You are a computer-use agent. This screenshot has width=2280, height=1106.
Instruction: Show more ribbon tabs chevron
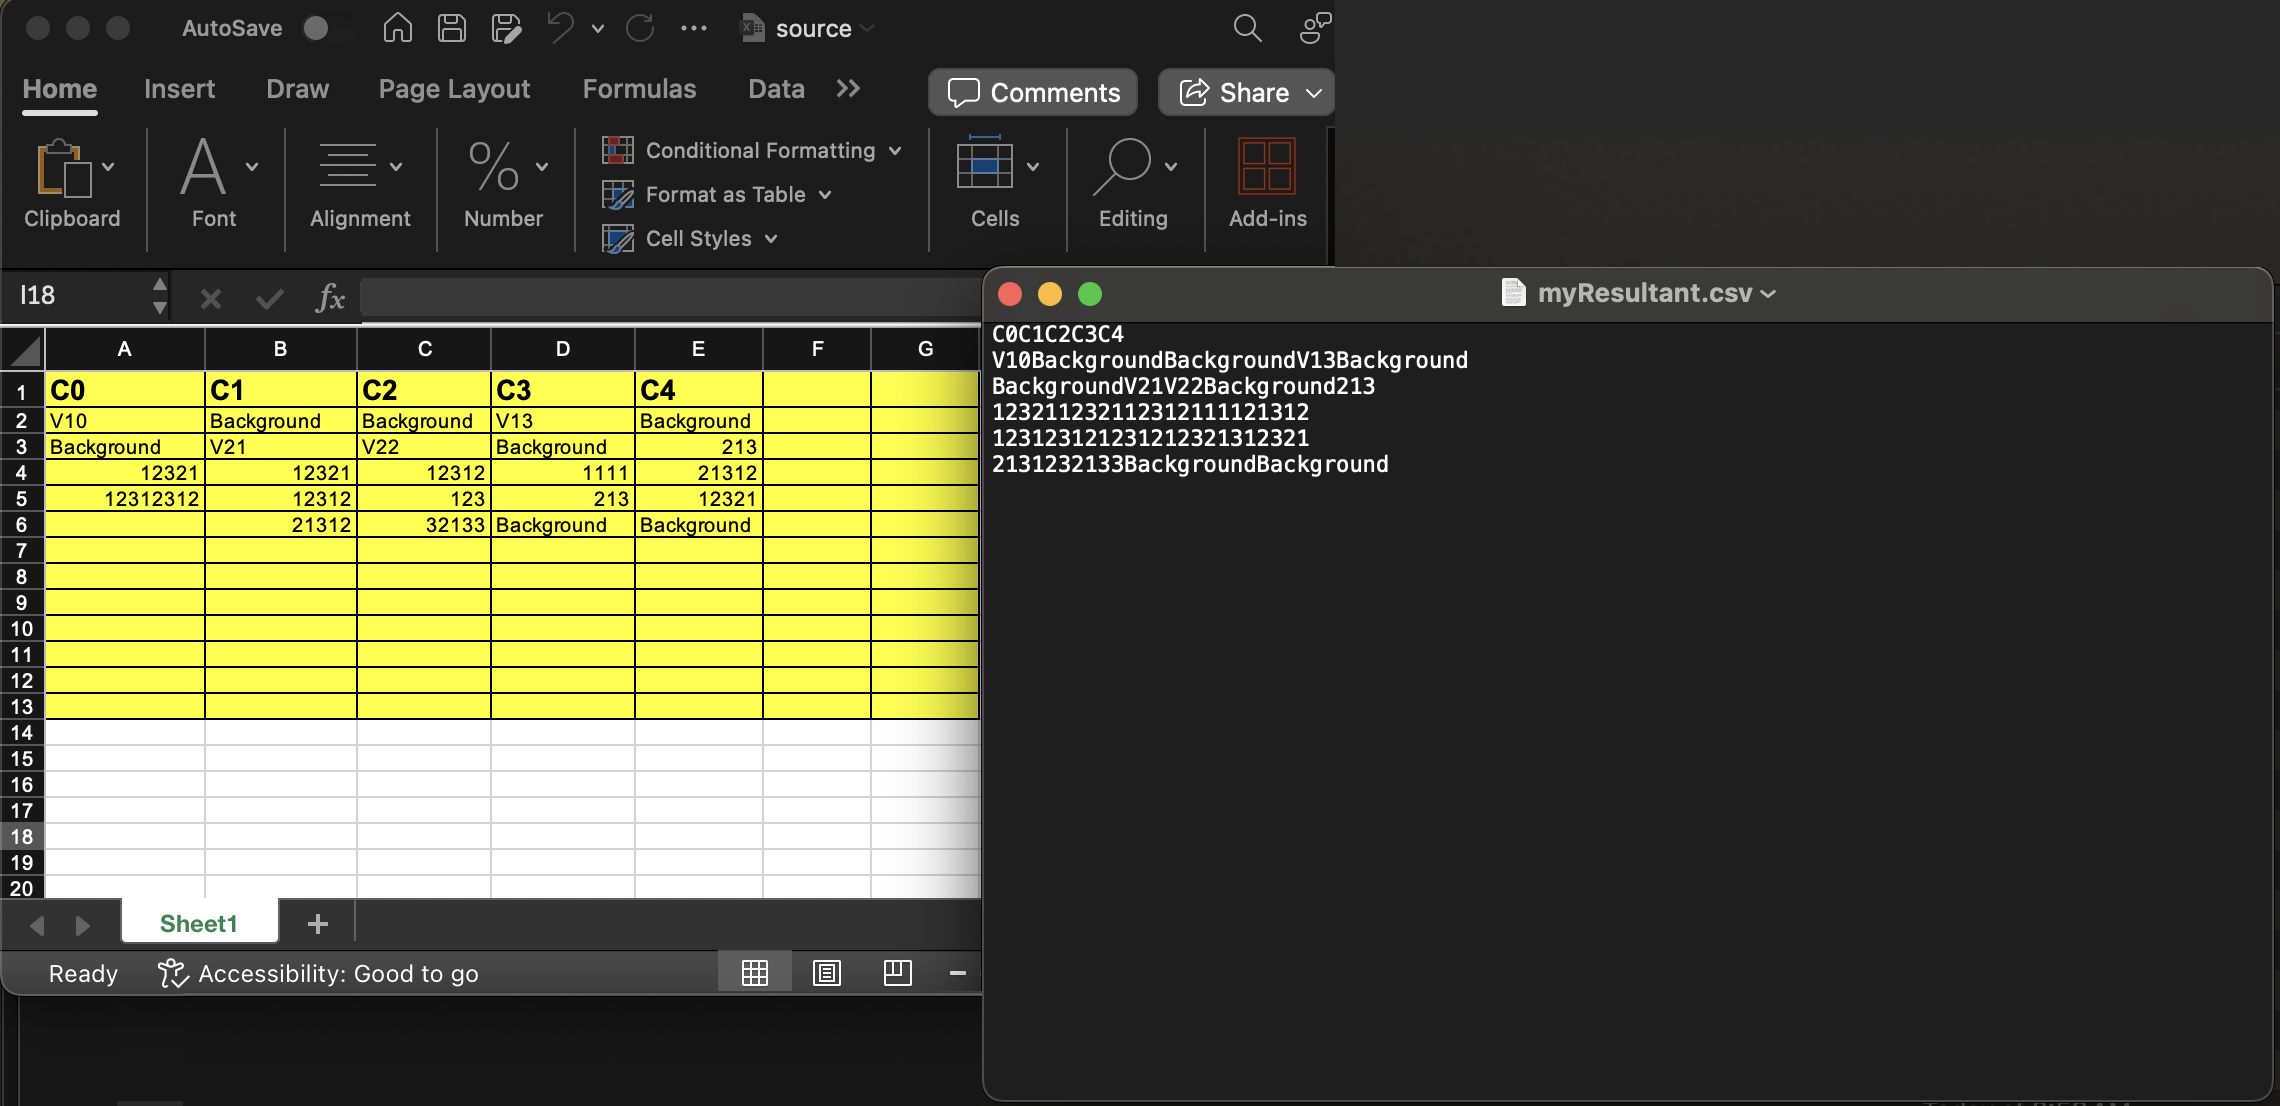[x=848, y=89]
